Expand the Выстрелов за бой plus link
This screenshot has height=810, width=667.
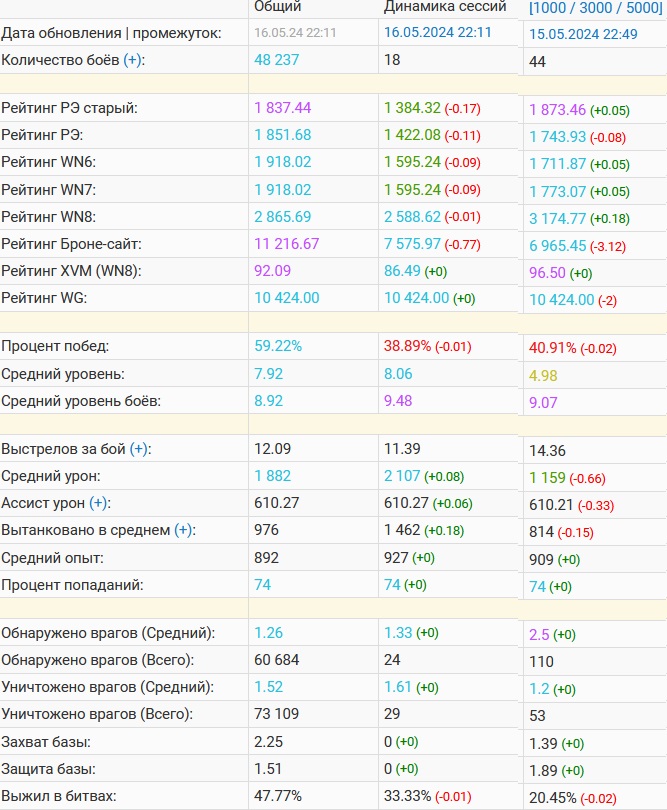140,449
